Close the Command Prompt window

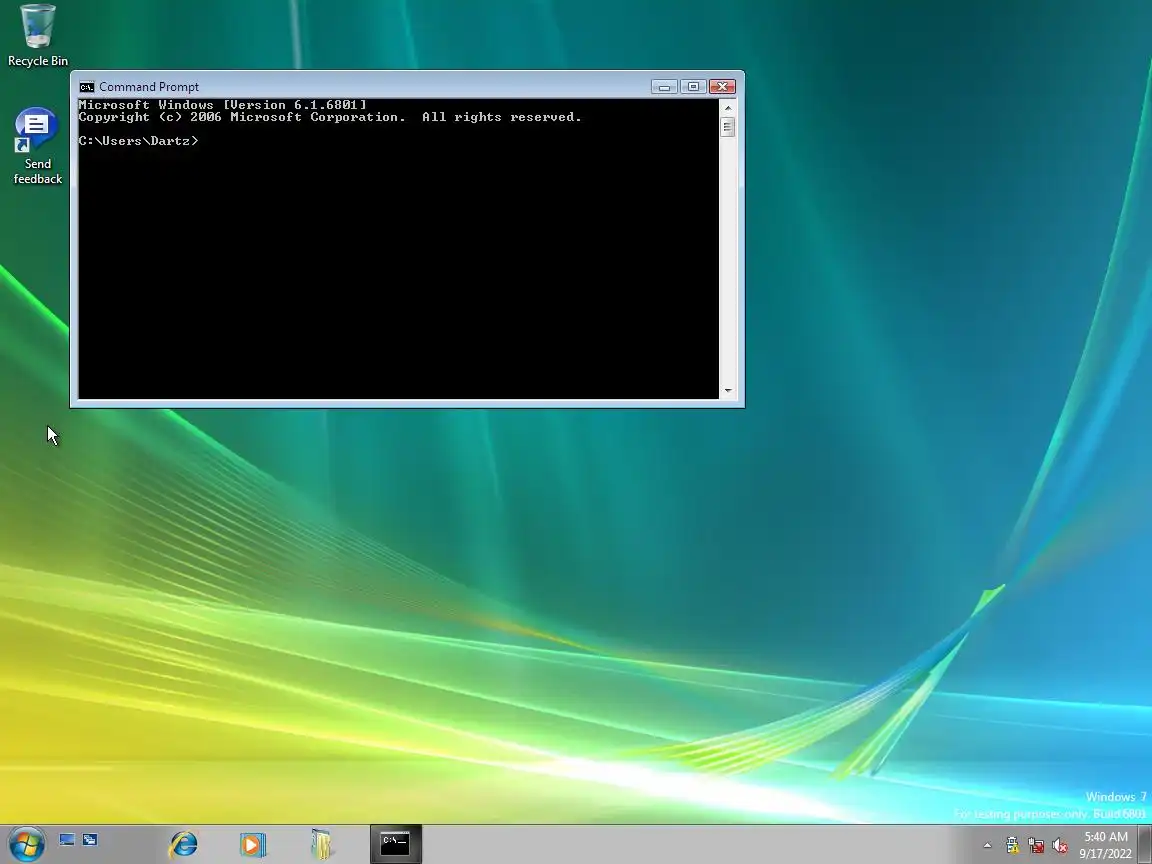point(722,87)
